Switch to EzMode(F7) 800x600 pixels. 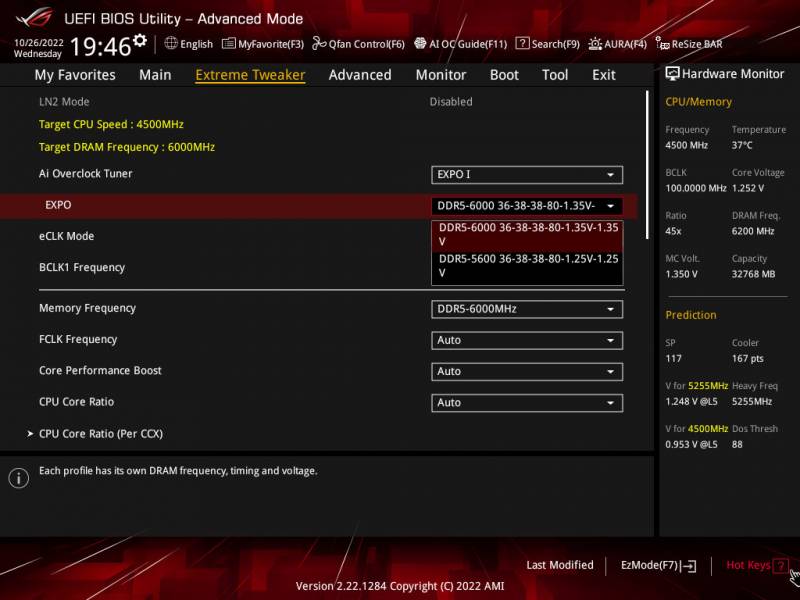tap(658, 566)
